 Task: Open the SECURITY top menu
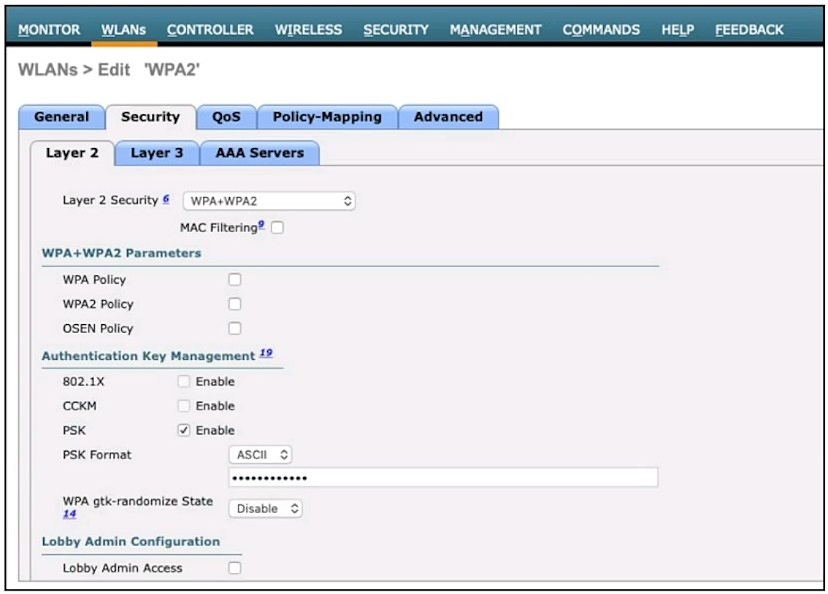click(396, 30)
